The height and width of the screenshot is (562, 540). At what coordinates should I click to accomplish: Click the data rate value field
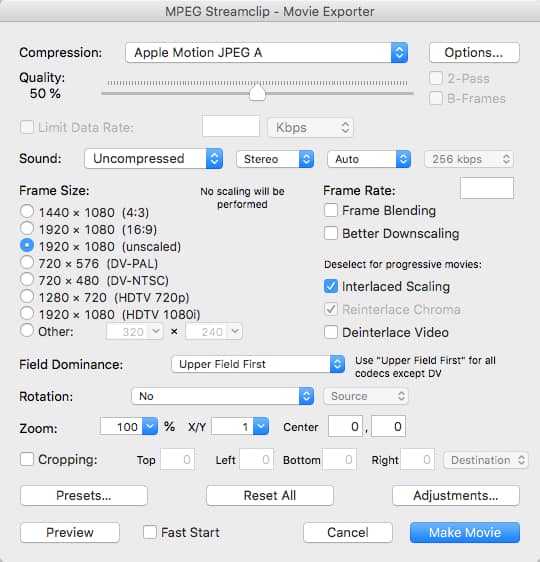[231, 126]
